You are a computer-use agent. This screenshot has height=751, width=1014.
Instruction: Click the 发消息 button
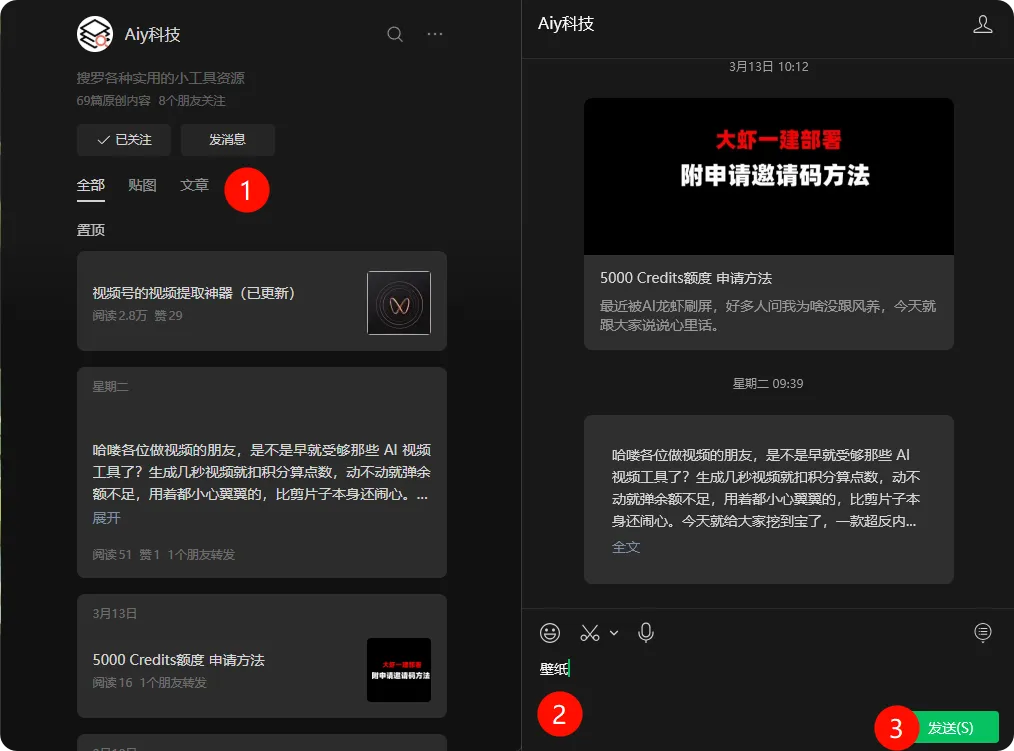coord(228,140)
